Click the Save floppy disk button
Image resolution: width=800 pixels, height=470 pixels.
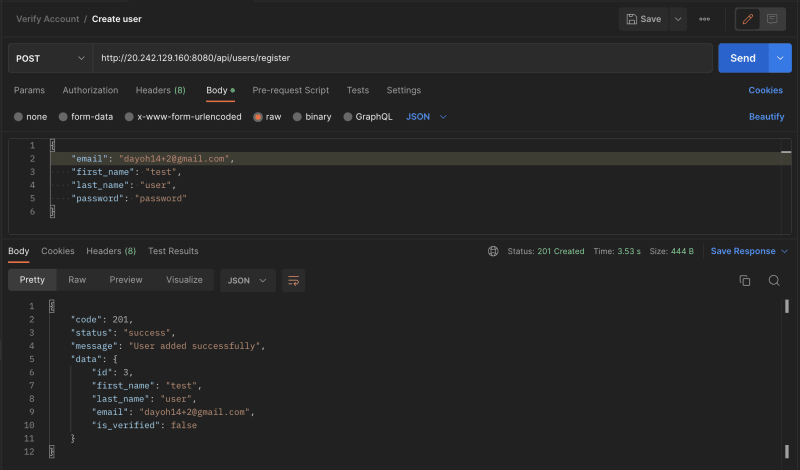click(x=643, y=19)
